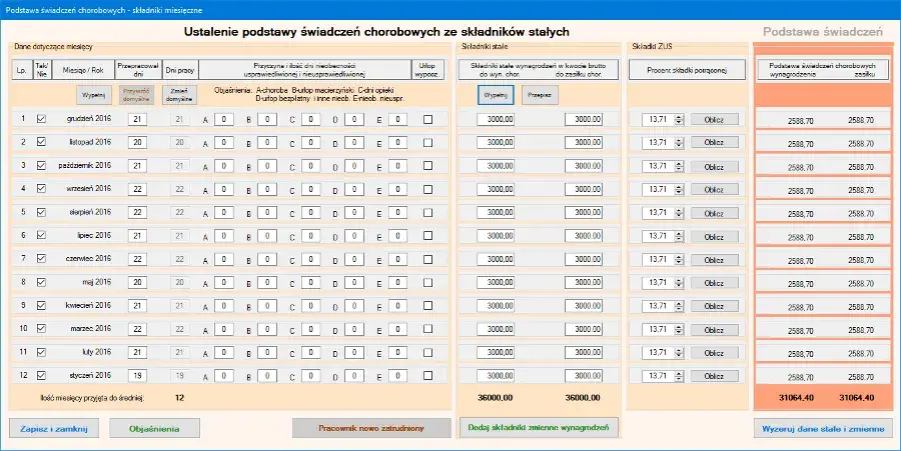Click Oblicz in the lipiec 2016 row
The height and width of the screenshot is (451, 901).
tap(714, 236)
